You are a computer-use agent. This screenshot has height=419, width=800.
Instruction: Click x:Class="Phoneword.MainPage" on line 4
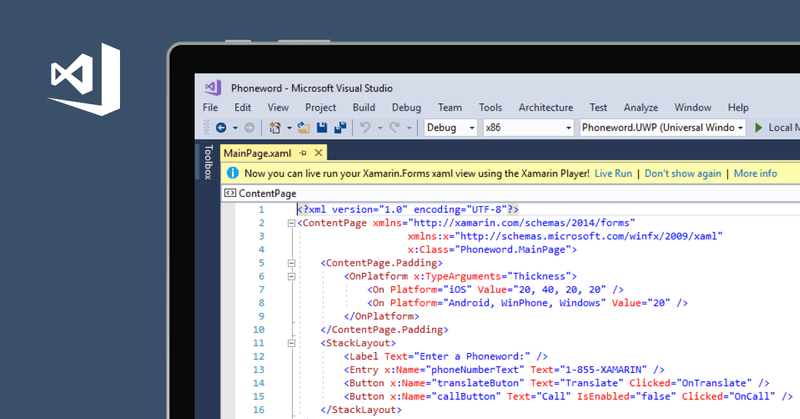(x=492, y=250)
